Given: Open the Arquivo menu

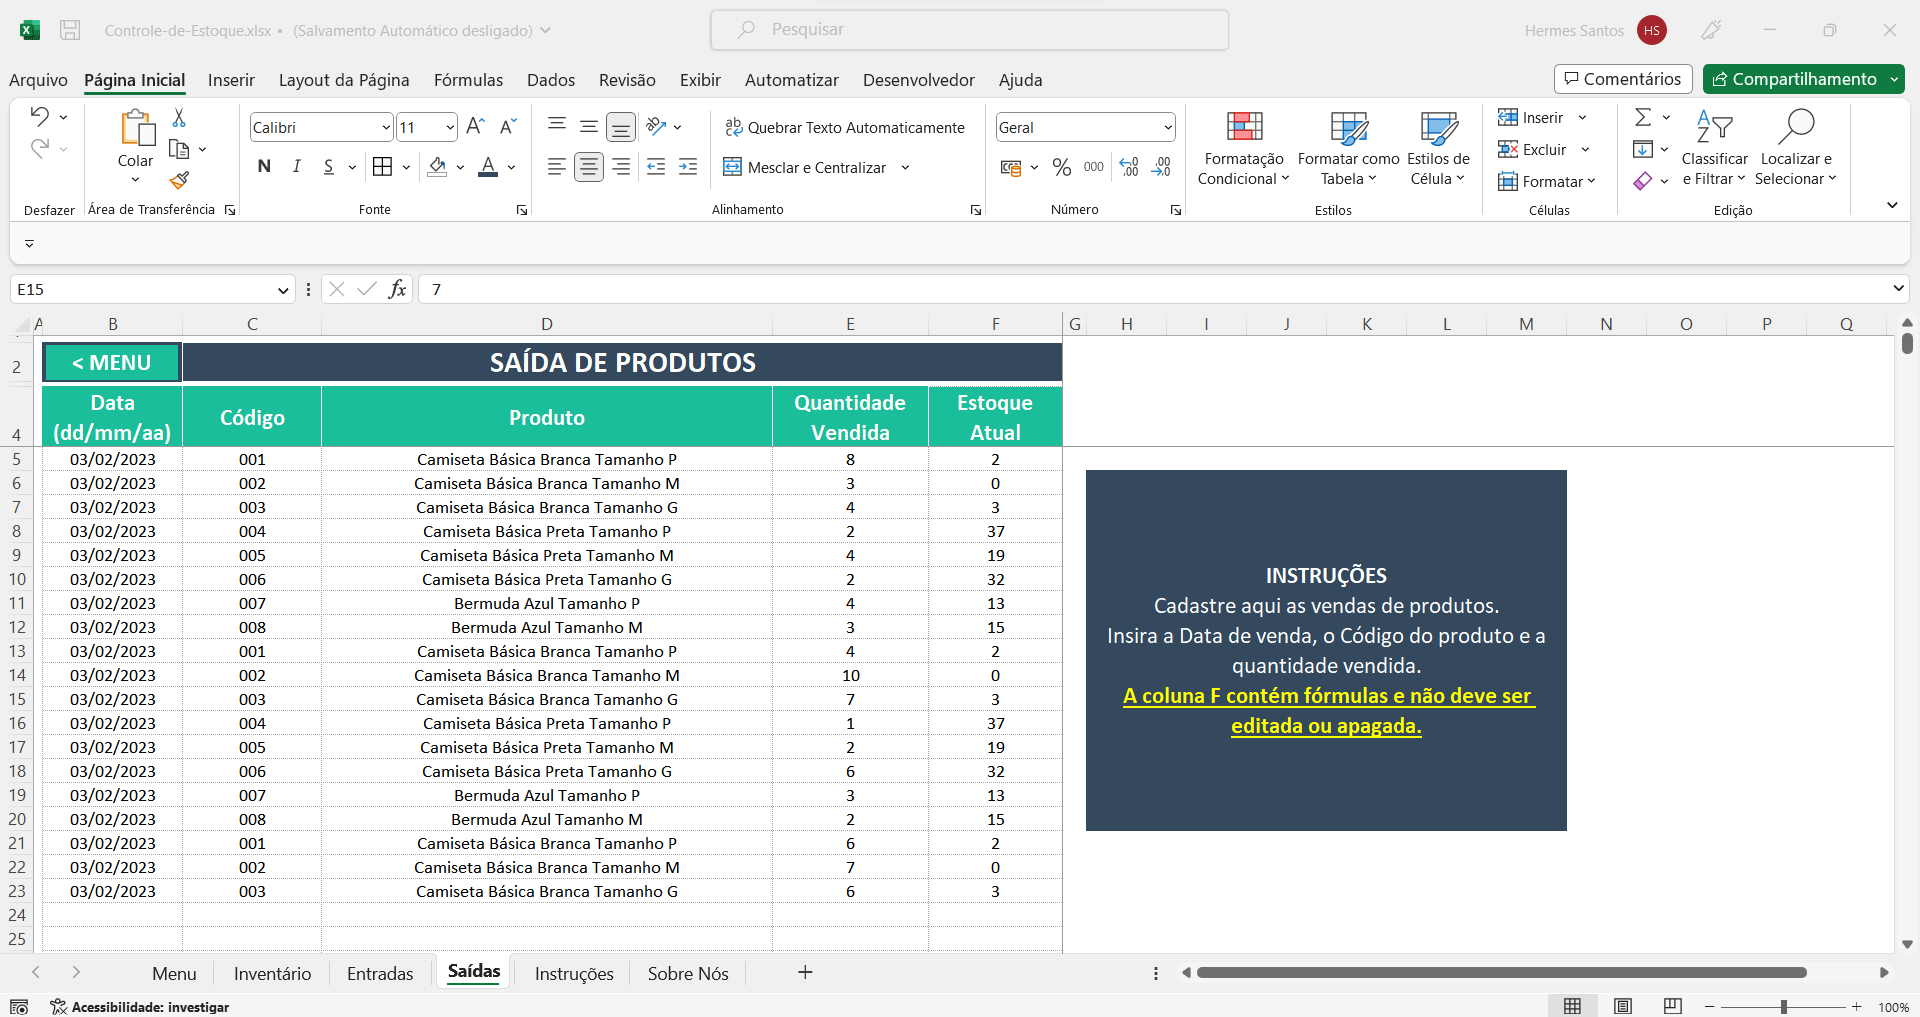Looking at the screenshot, I should [38, 80].
